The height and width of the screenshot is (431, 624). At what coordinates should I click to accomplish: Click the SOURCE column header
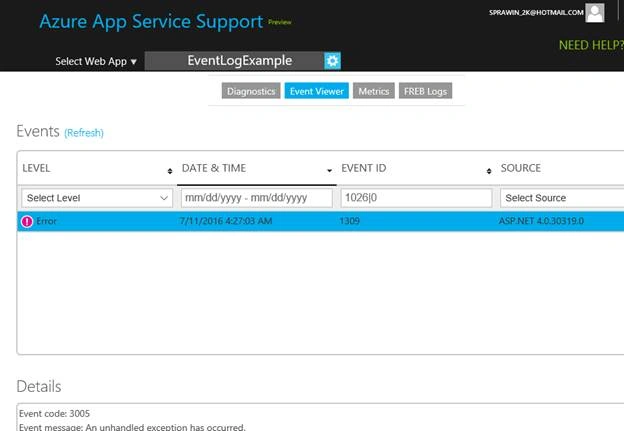[521, 168]
